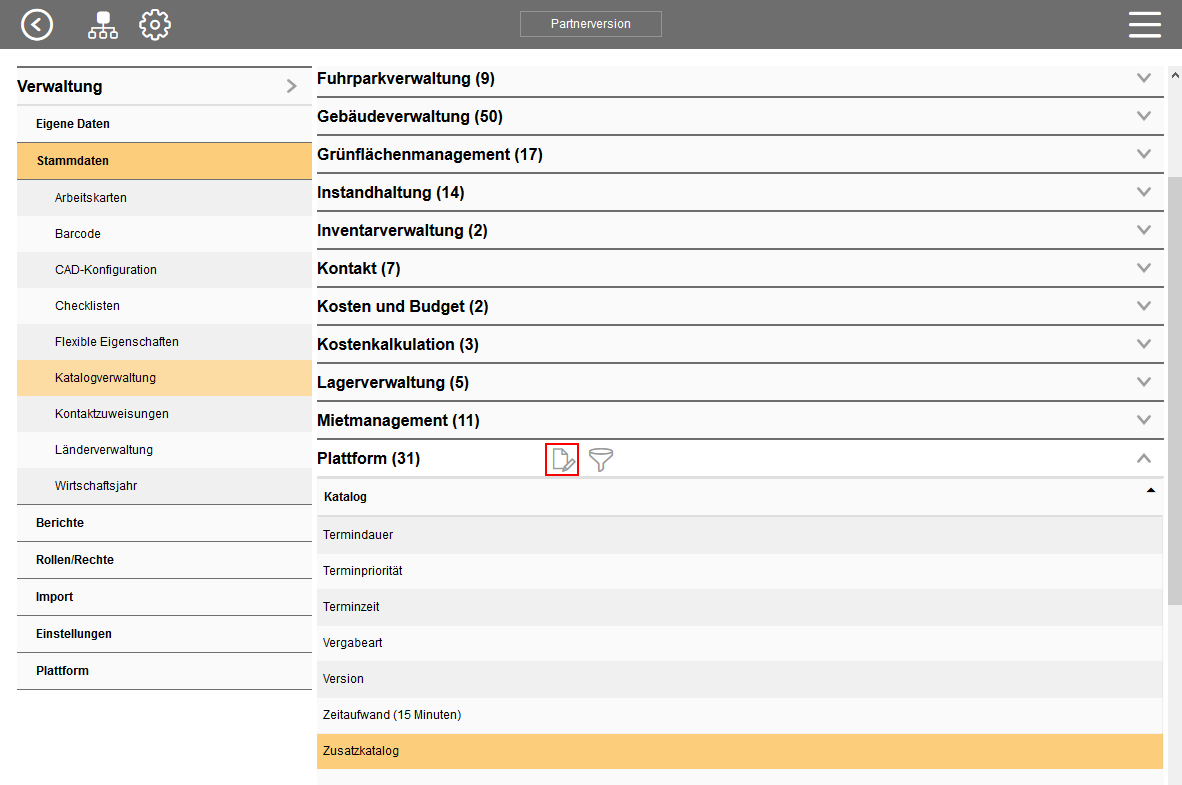Open the organization structure icon
This screenshot has height=785, width=1182.
click(102, 25)
